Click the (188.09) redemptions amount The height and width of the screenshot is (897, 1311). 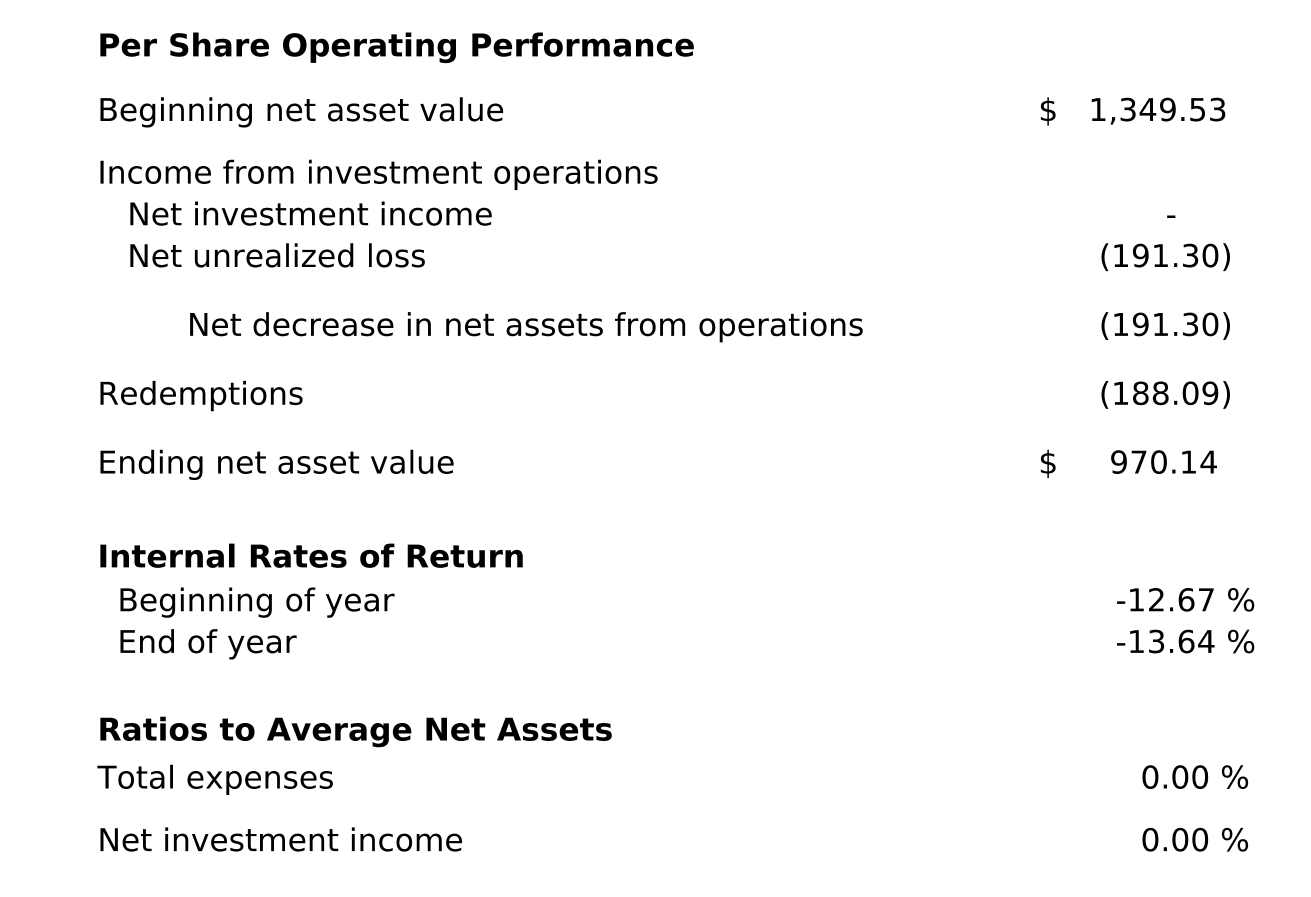pos(1165,394)
